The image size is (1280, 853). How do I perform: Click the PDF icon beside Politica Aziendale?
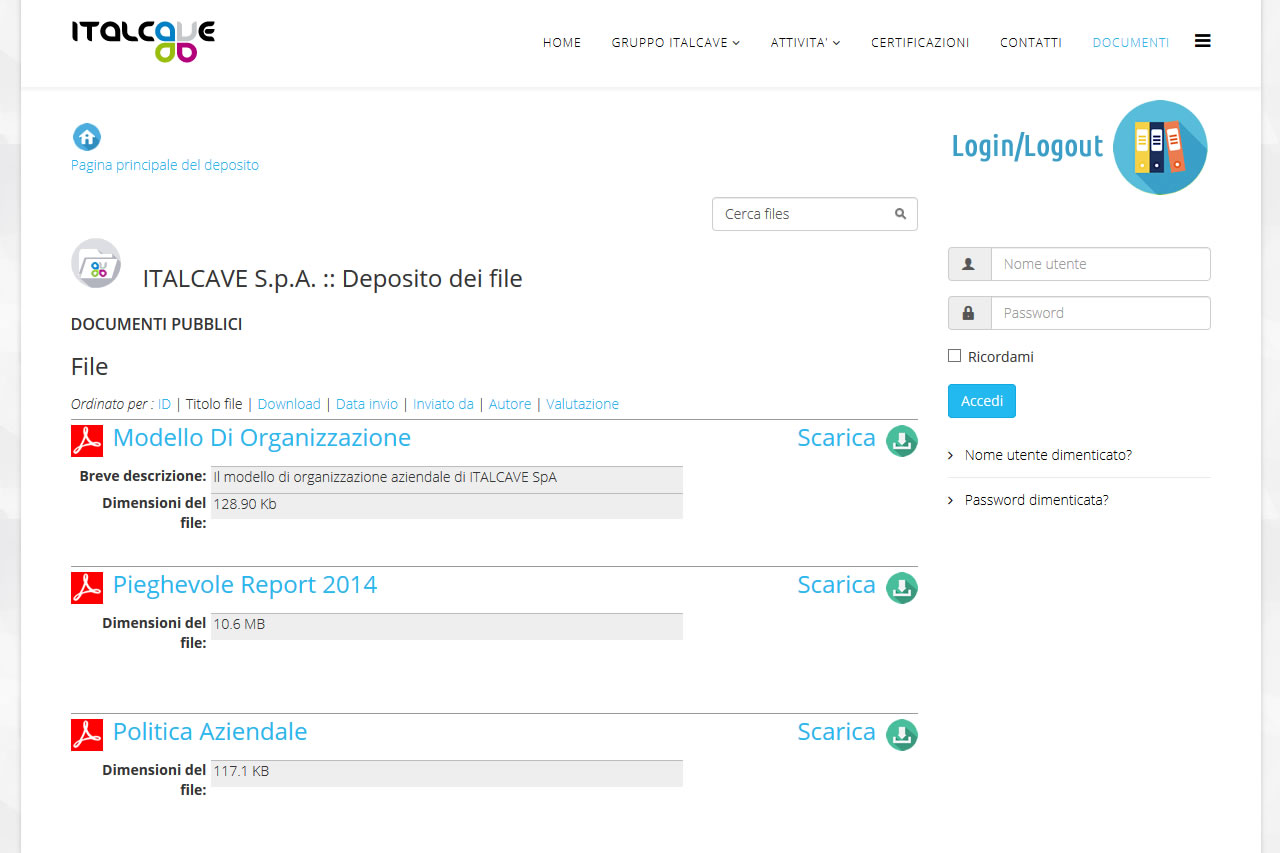coord(87,735)
